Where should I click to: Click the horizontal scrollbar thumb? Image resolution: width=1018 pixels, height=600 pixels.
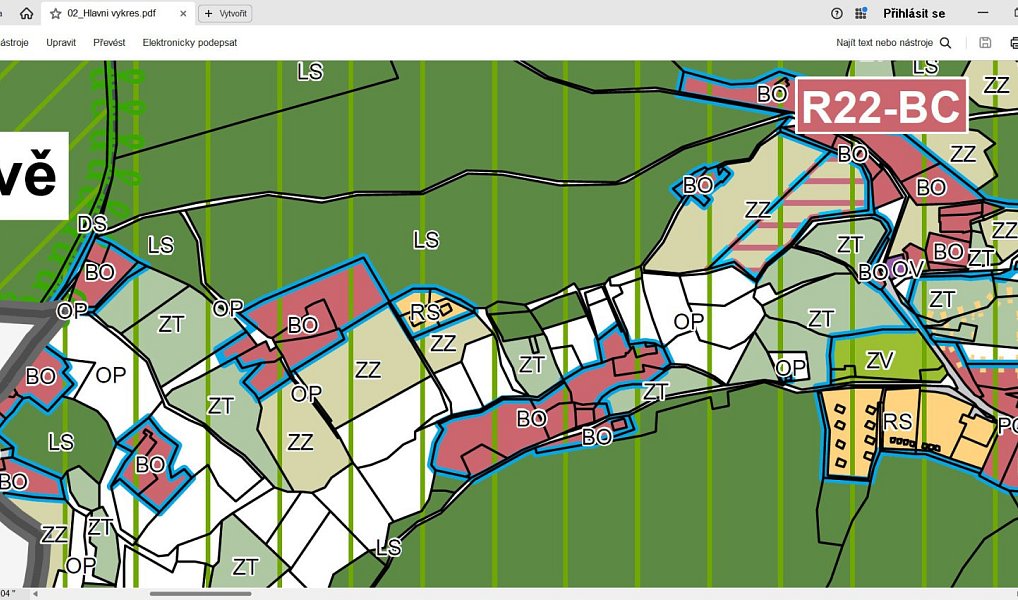[201, 594]
